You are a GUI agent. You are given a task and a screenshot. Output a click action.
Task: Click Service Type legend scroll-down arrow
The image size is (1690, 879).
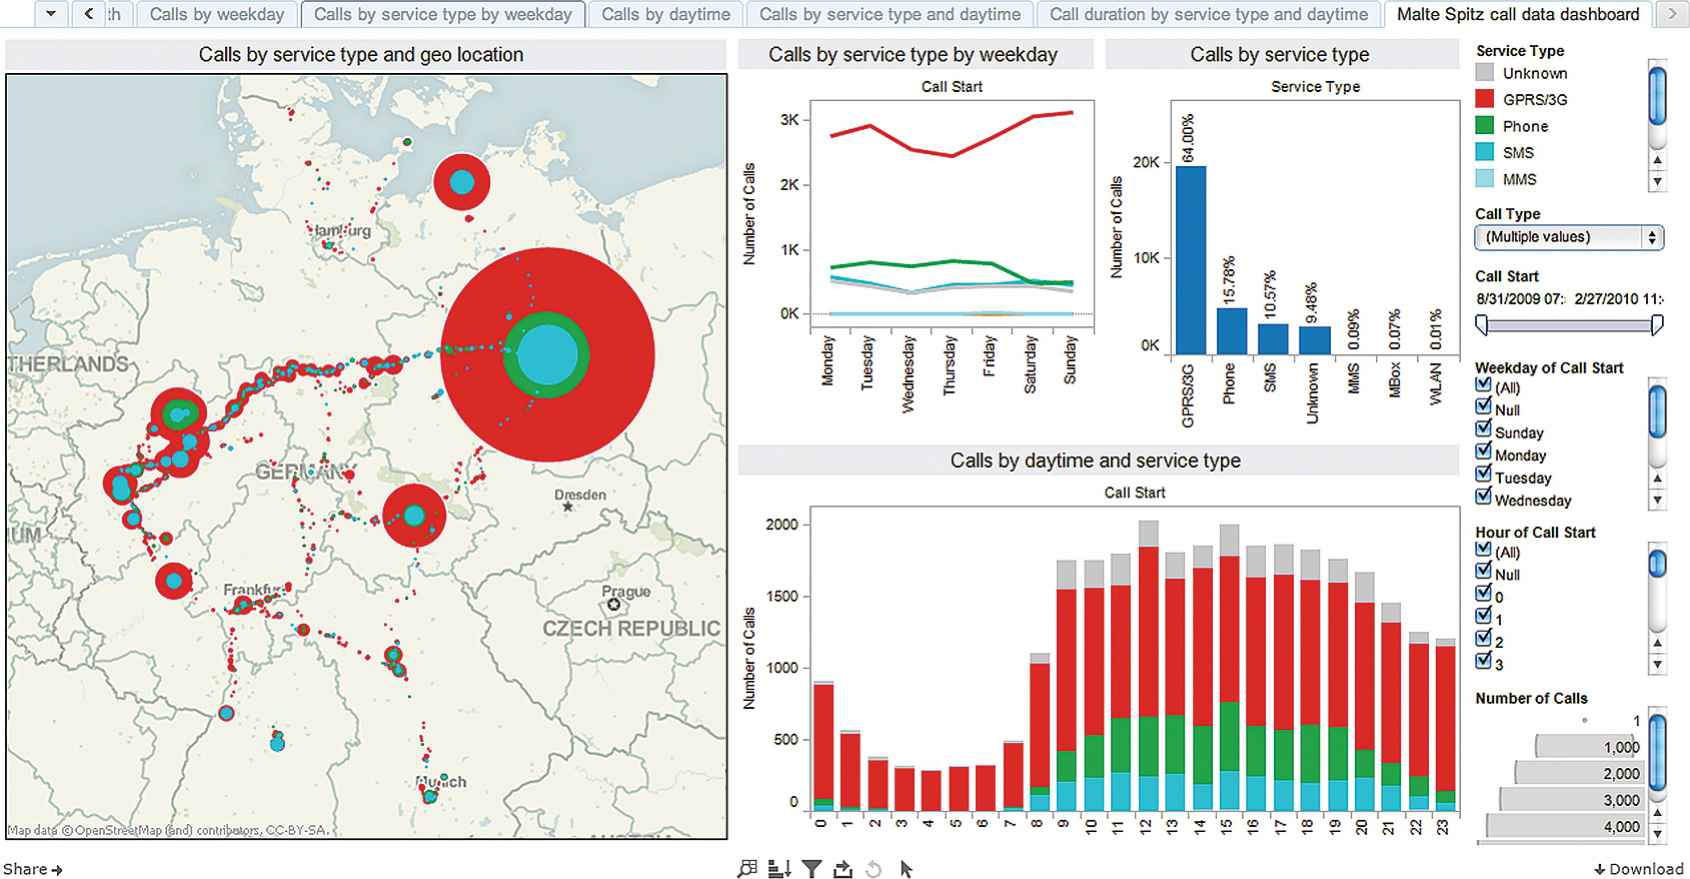(1657, 182)
